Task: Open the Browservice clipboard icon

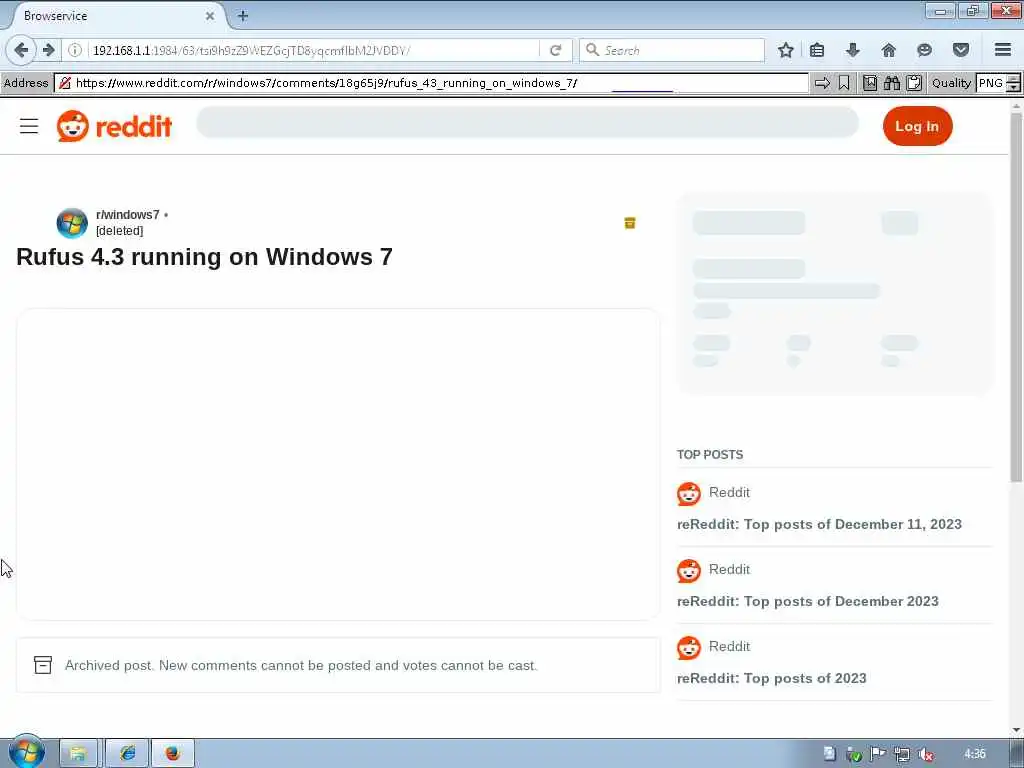Action: pos(914,83)
